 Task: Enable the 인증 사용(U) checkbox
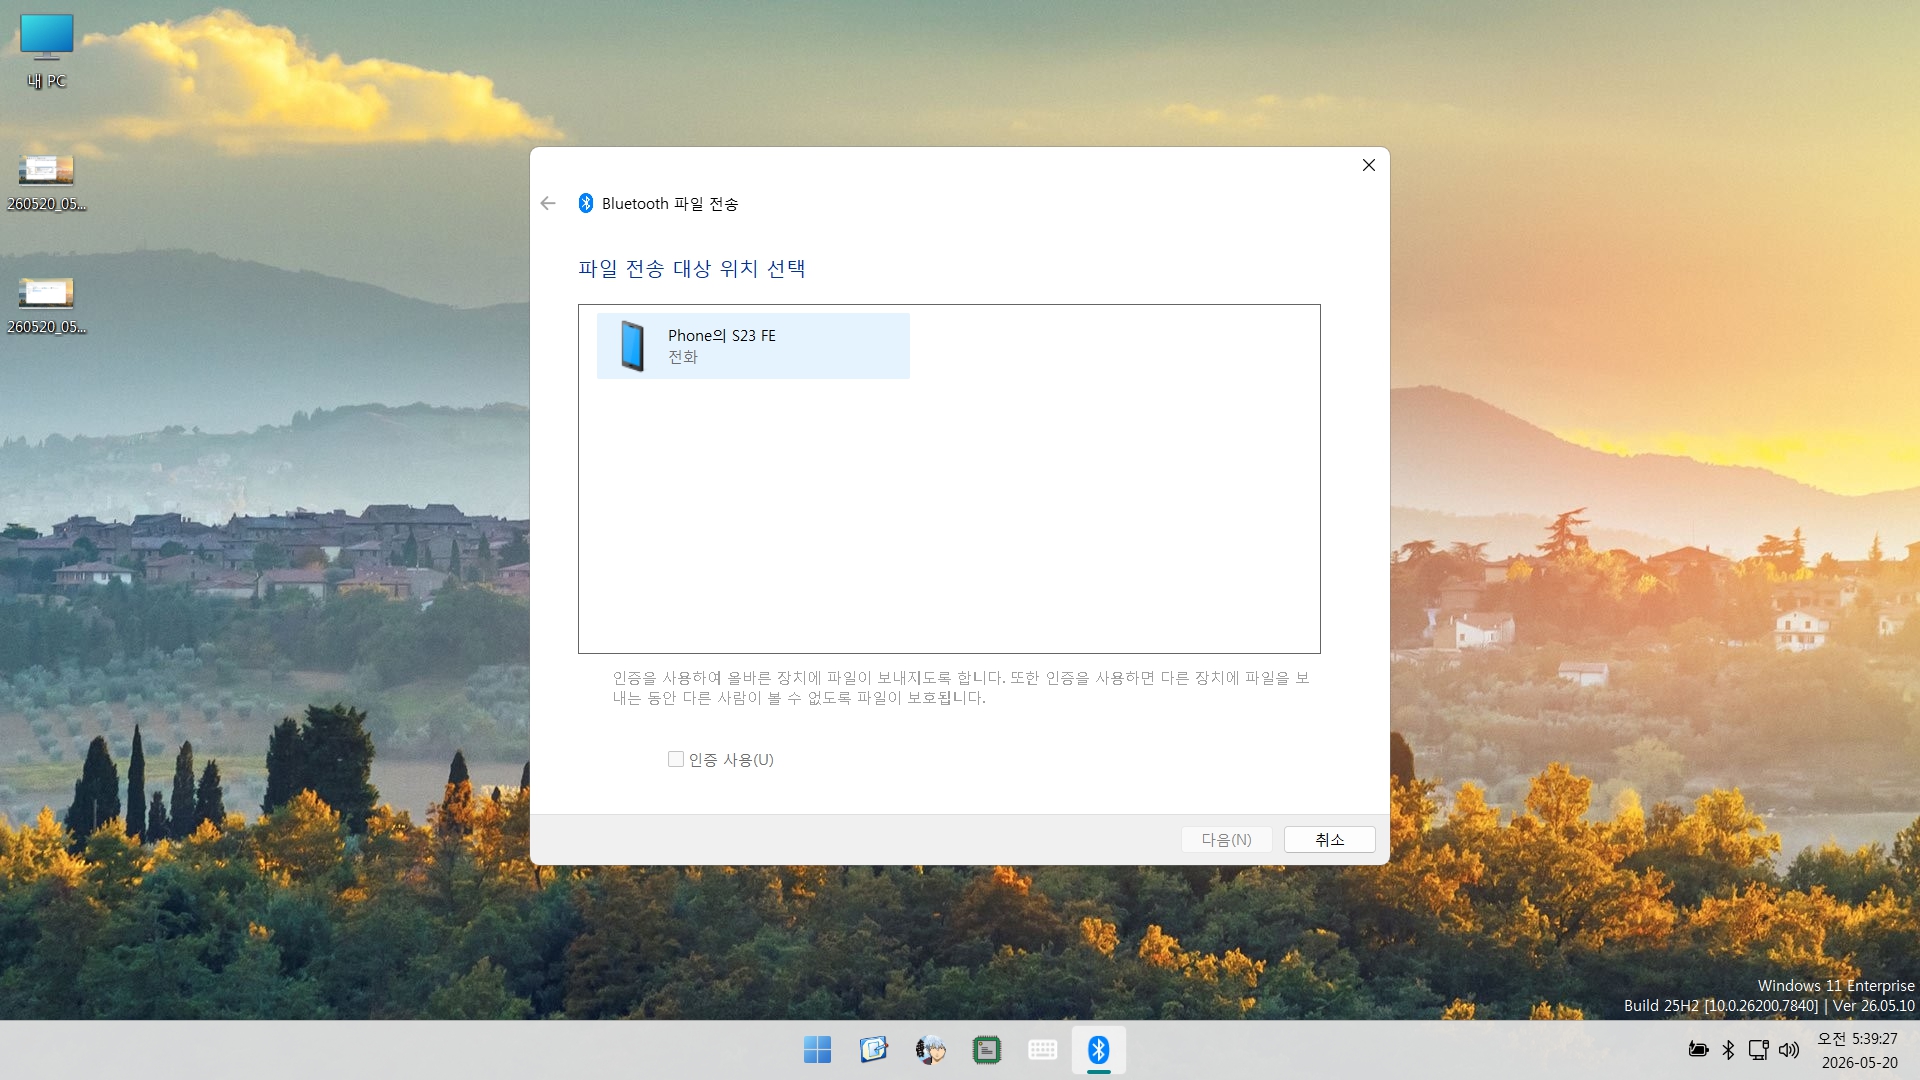point(676,759)
